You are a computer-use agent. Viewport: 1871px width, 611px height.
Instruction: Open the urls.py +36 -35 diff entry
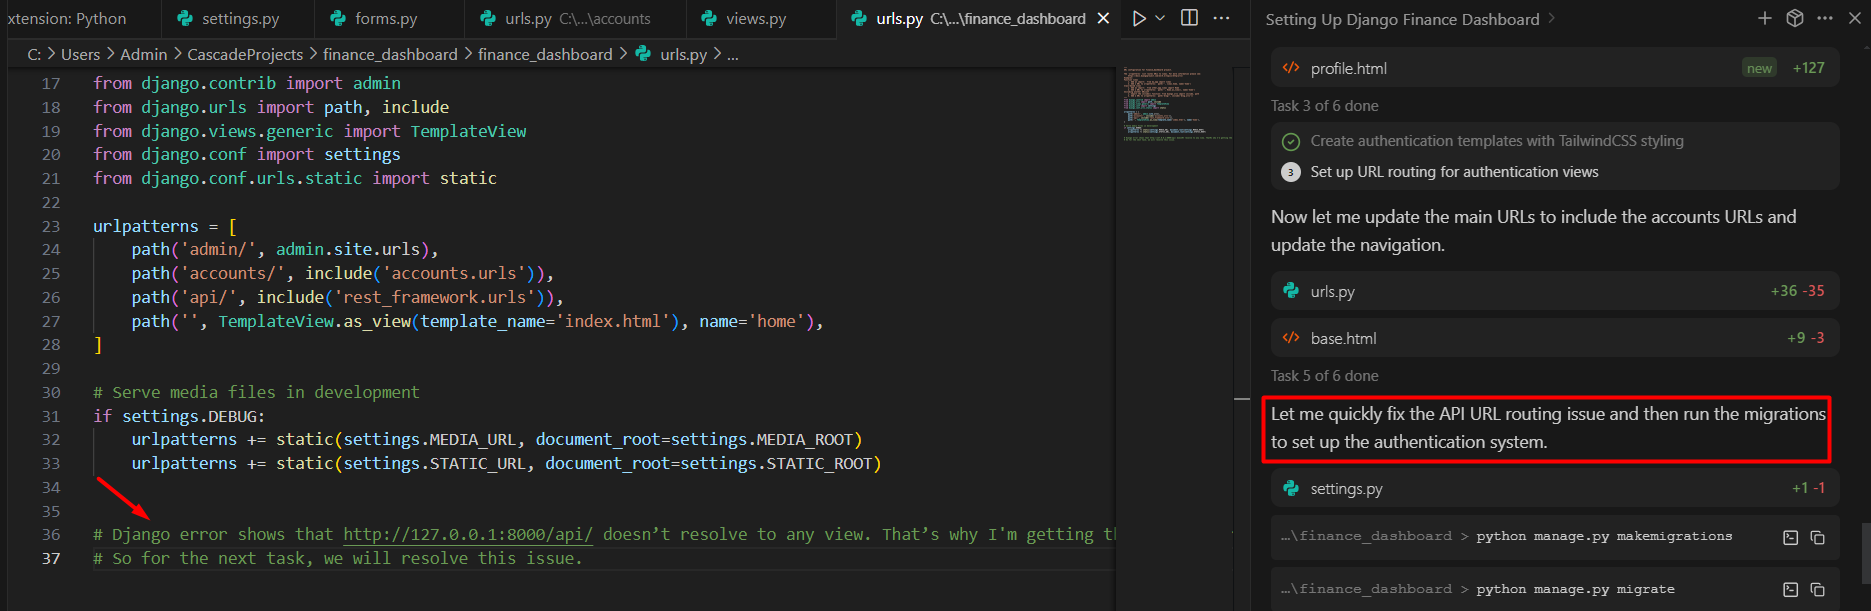(1554, 291)
